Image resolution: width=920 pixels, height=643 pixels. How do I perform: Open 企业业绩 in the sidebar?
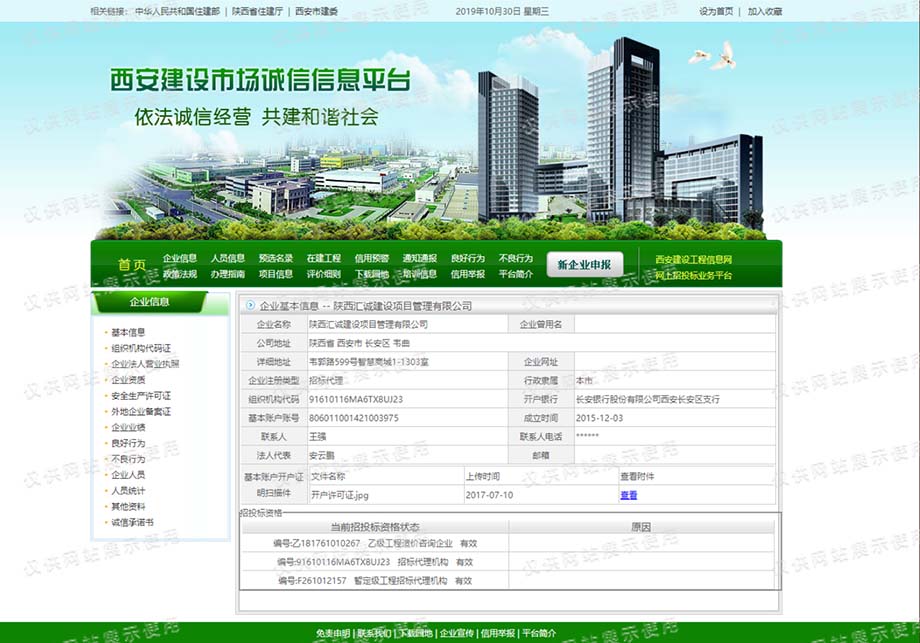[128, 427]
